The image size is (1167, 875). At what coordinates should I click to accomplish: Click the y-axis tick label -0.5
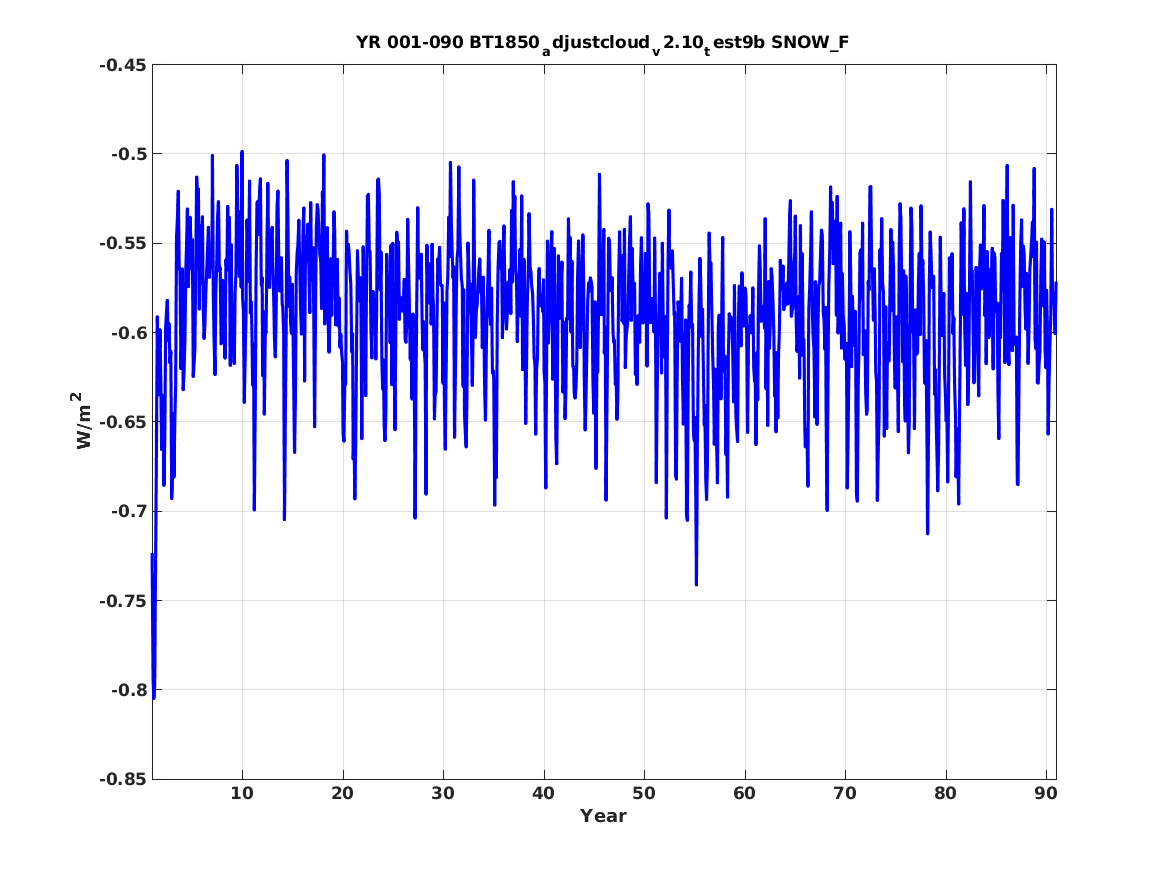coord(129,155)
